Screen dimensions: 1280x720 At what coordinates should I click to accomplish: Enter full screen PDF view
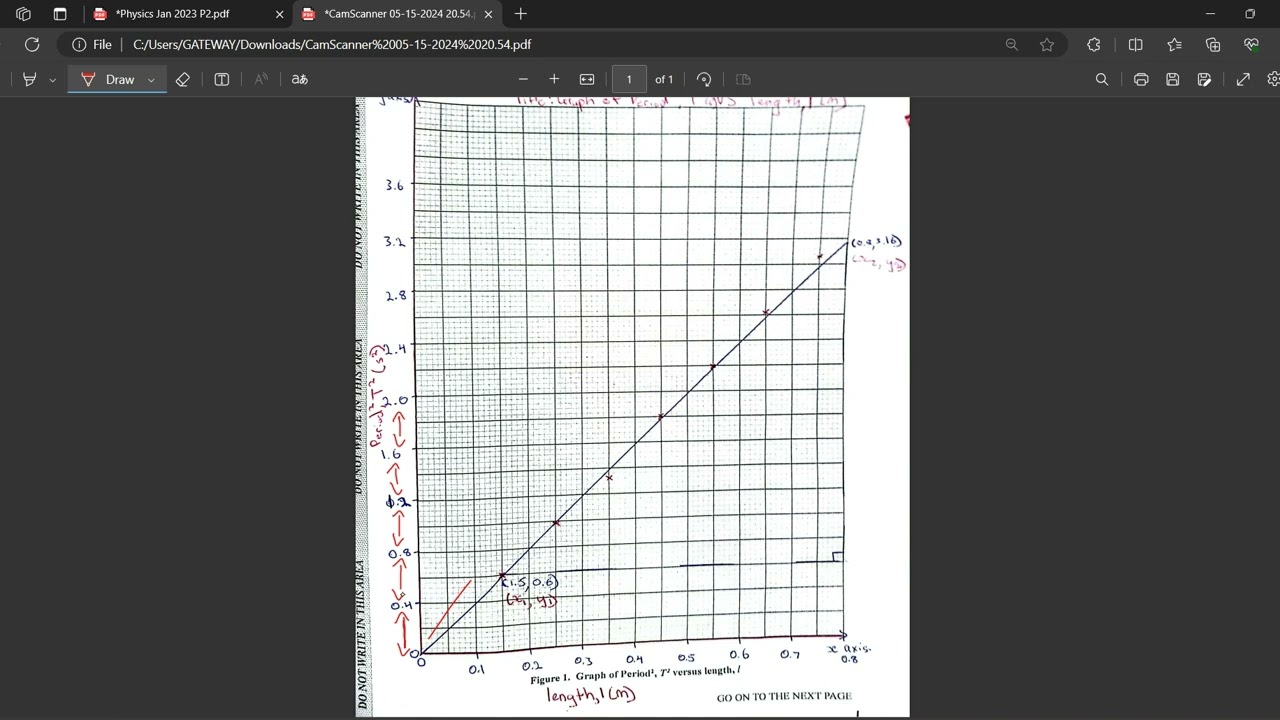coord(1243,79)
